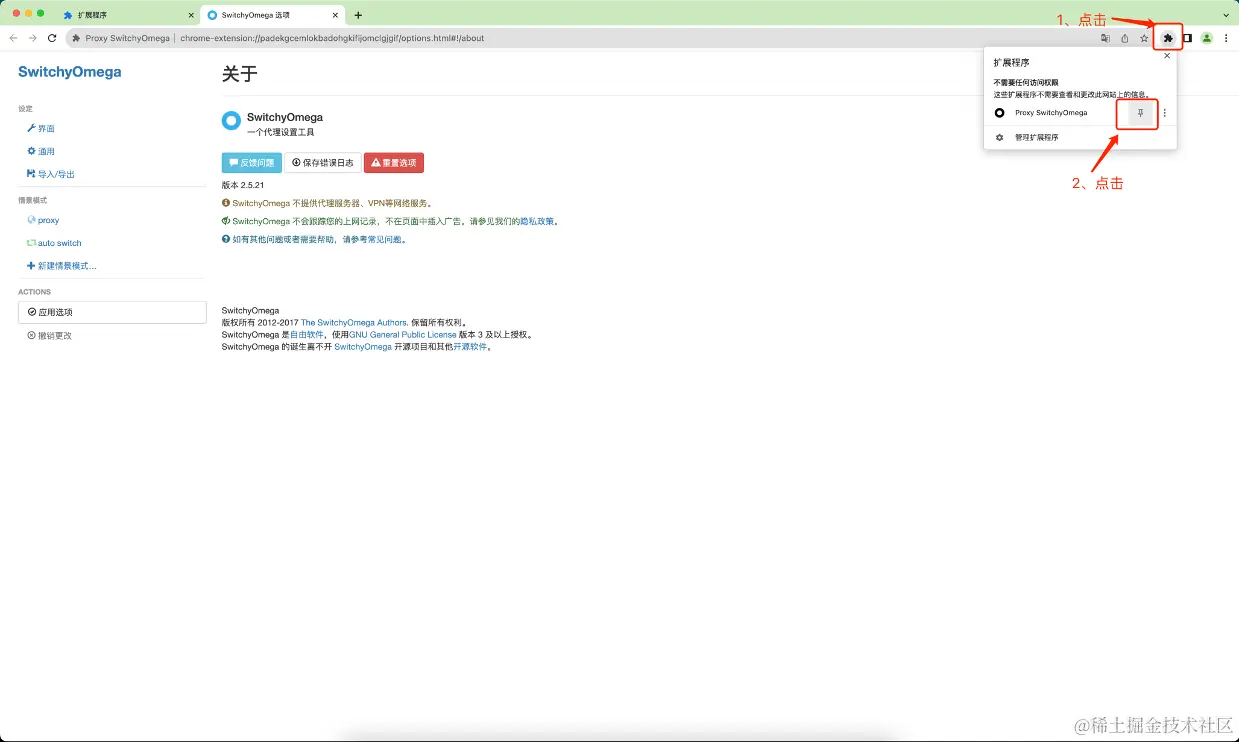Viewport: 1240px width, 742px height.
Task: Click the translate page icon
Action: coord(1105,38)
